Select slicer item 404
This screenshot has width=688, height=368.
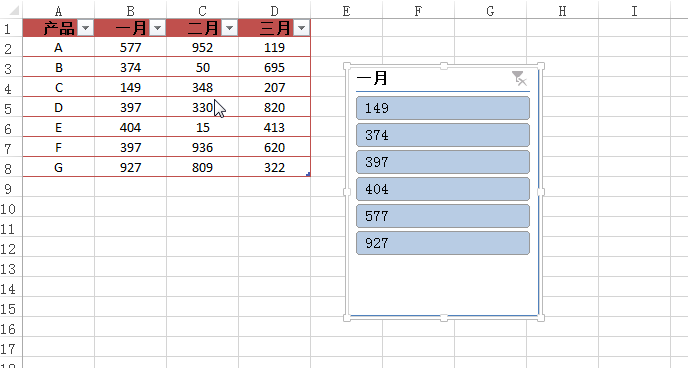[x=443, y=189]
